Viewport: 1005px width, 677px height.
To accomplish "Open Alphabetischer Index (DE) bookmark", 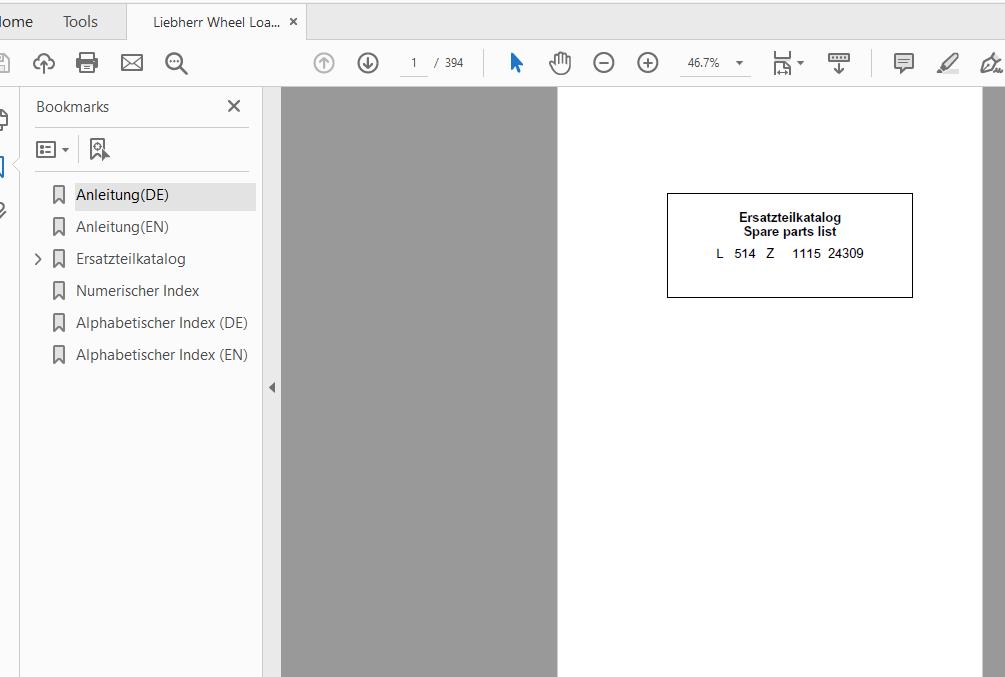I will [x=162, y=323].
